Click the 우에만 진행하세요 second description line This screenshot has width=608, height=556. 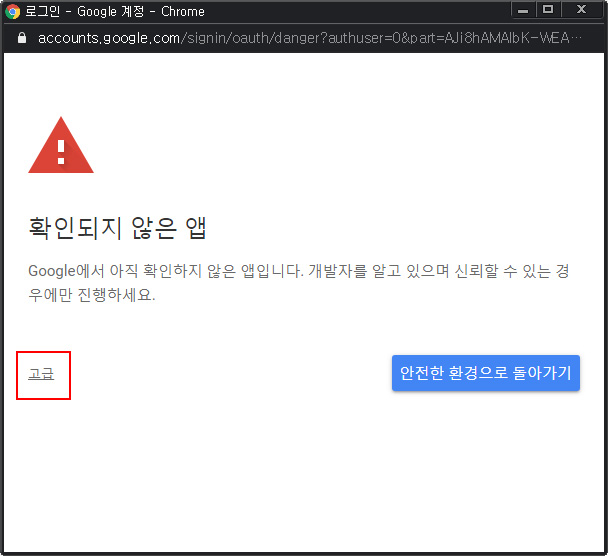click(92, 297)
